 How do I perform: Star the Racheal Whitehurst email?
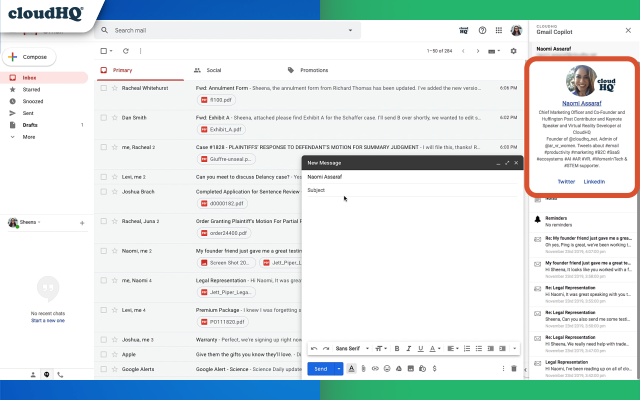(115, 88)
